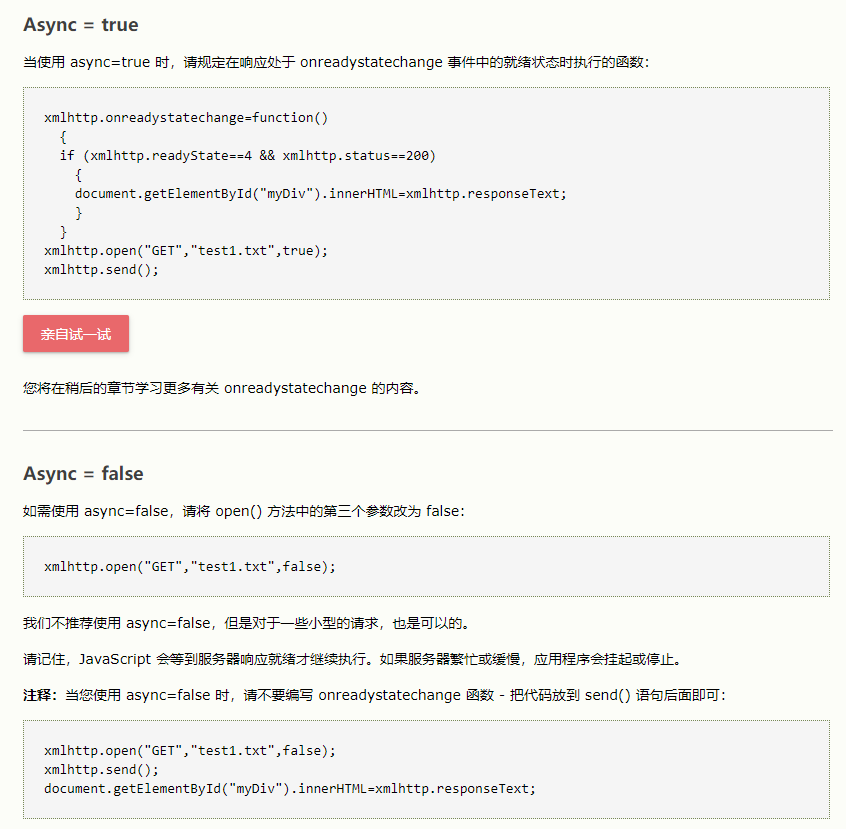
Task: Click the async=true inline code text
Action: pos(98,61)
